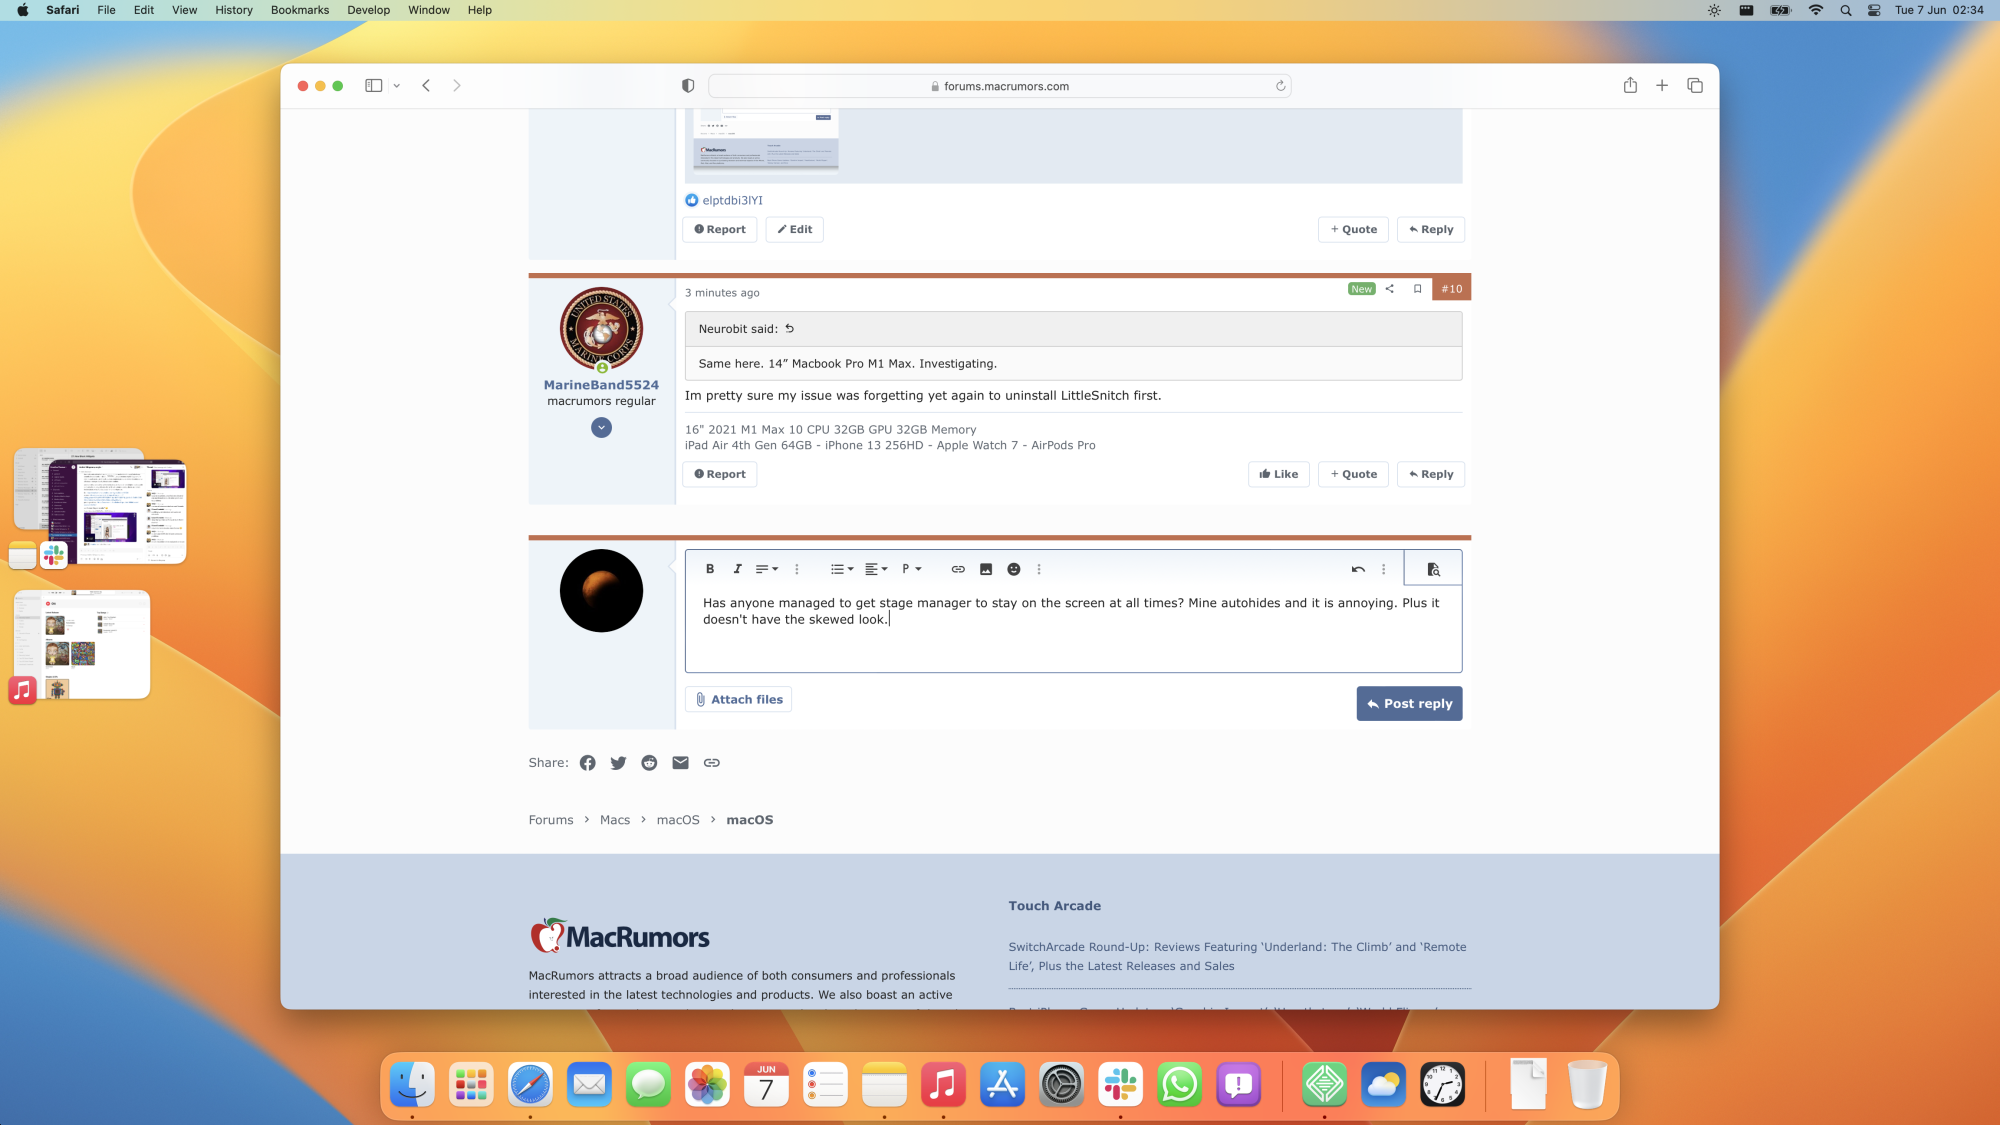Open the Bookmarks menu
The width and height of the screenshot is (2000, 1125).
pyautogui.click(x=299, y=10)
